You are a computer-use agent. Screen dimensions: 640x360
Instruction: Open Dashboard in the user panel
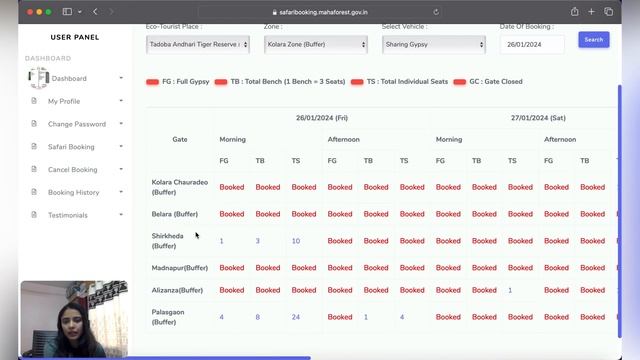[x=69, y=78]
